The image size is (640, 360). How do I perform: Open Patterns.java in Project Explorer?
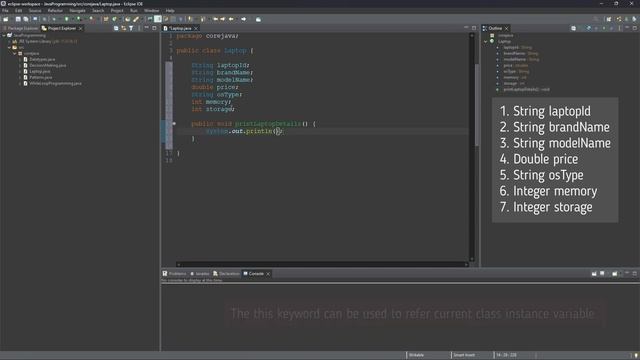(x=40, y=77)
